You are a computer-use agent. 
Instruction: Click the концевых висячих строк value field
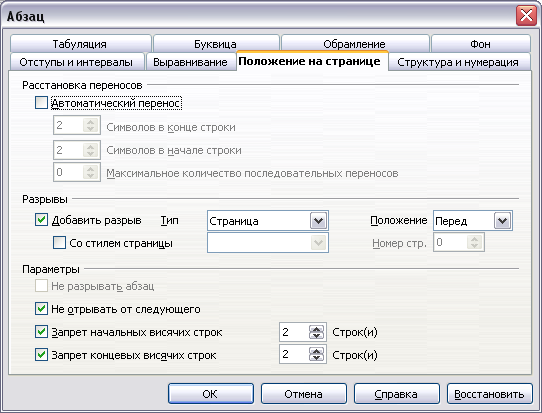coord(294,354)
